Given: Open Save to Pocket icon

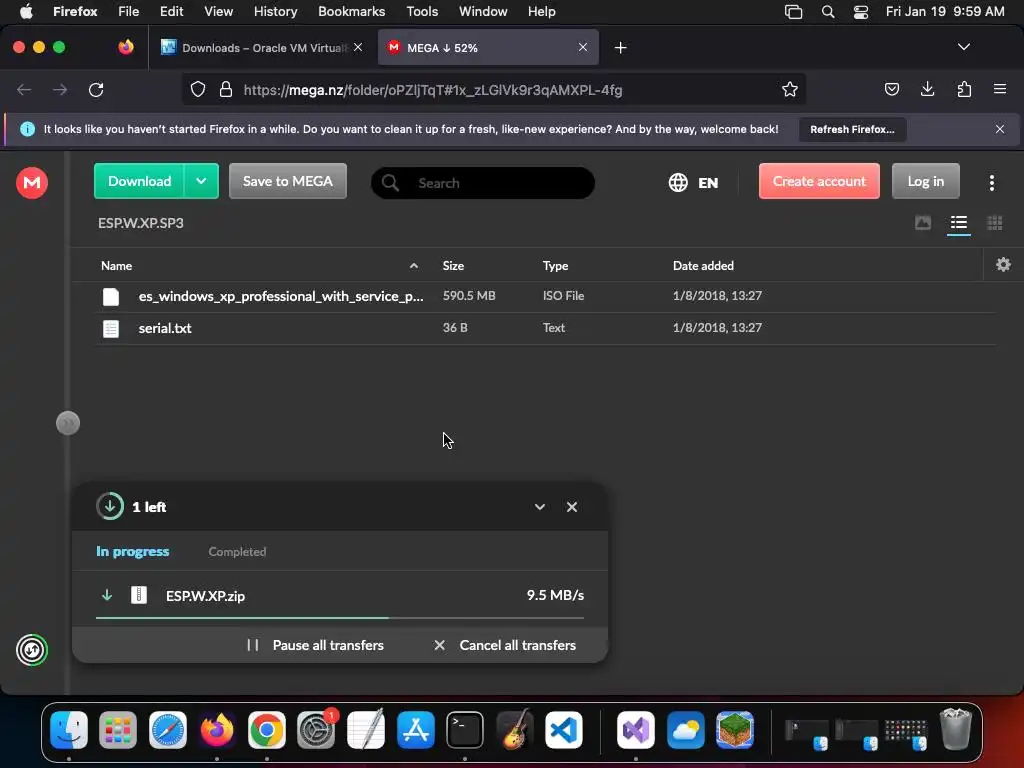Looking at the screenshot, I should pos(891,89).
